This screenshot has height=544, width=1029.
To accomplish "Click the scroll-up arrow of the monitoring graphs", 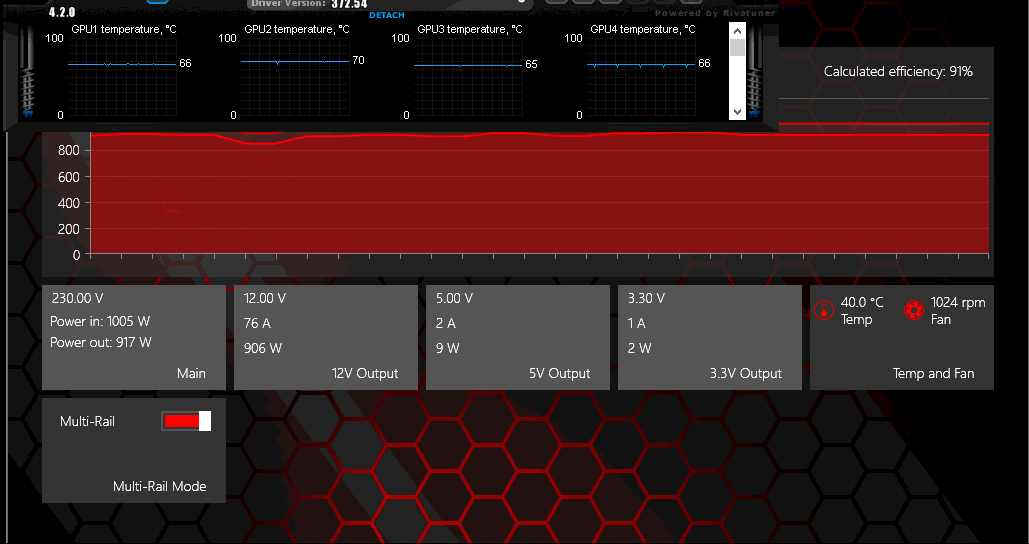I will pos(738,31).
